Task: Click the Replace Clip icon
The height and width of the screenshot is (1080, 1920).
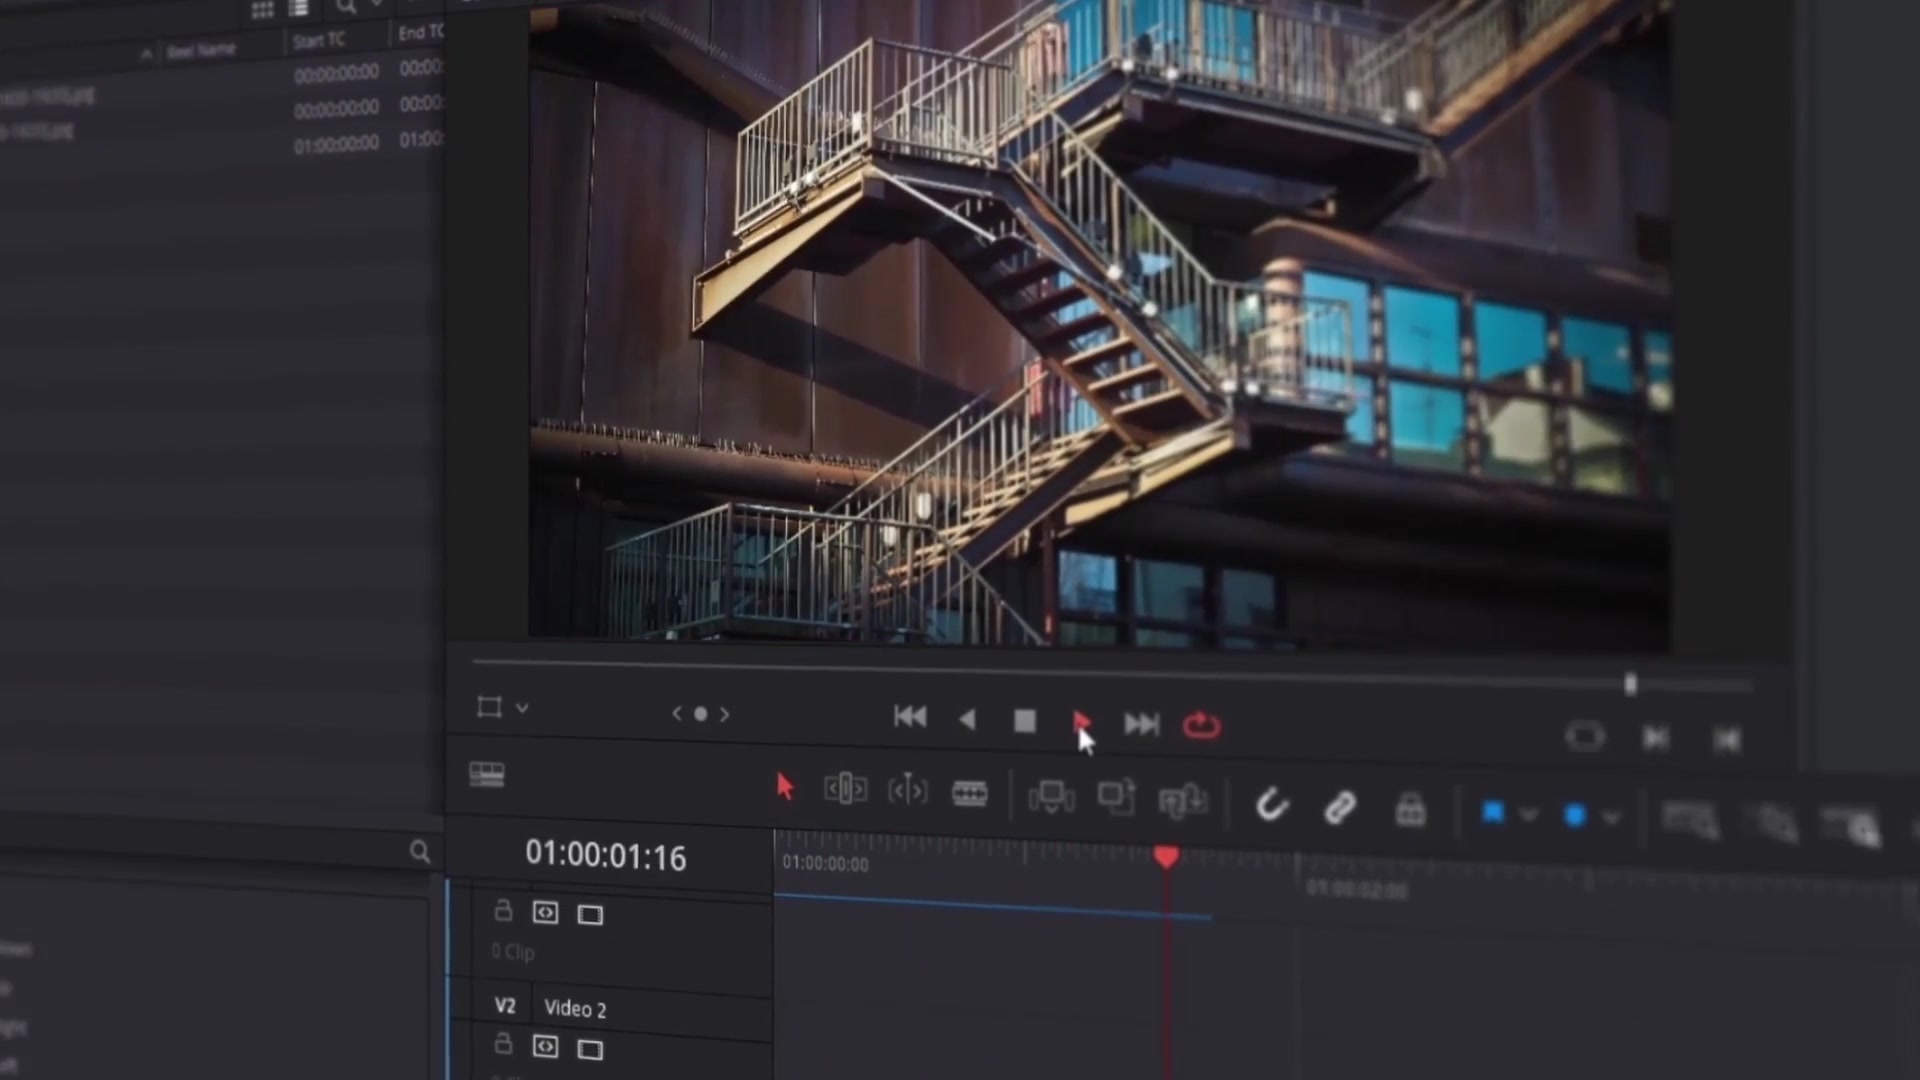Action: [1182, 801]
